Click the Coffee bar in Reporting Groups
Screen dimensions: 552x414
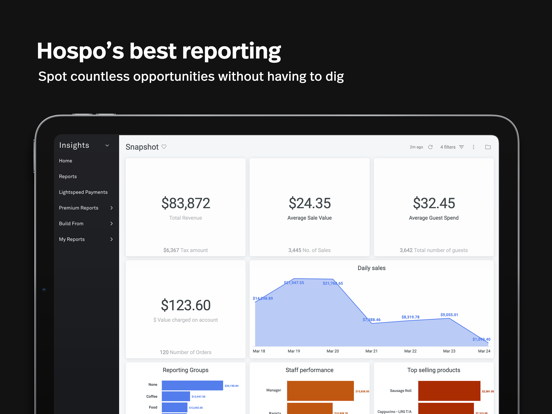coord(176,396)
